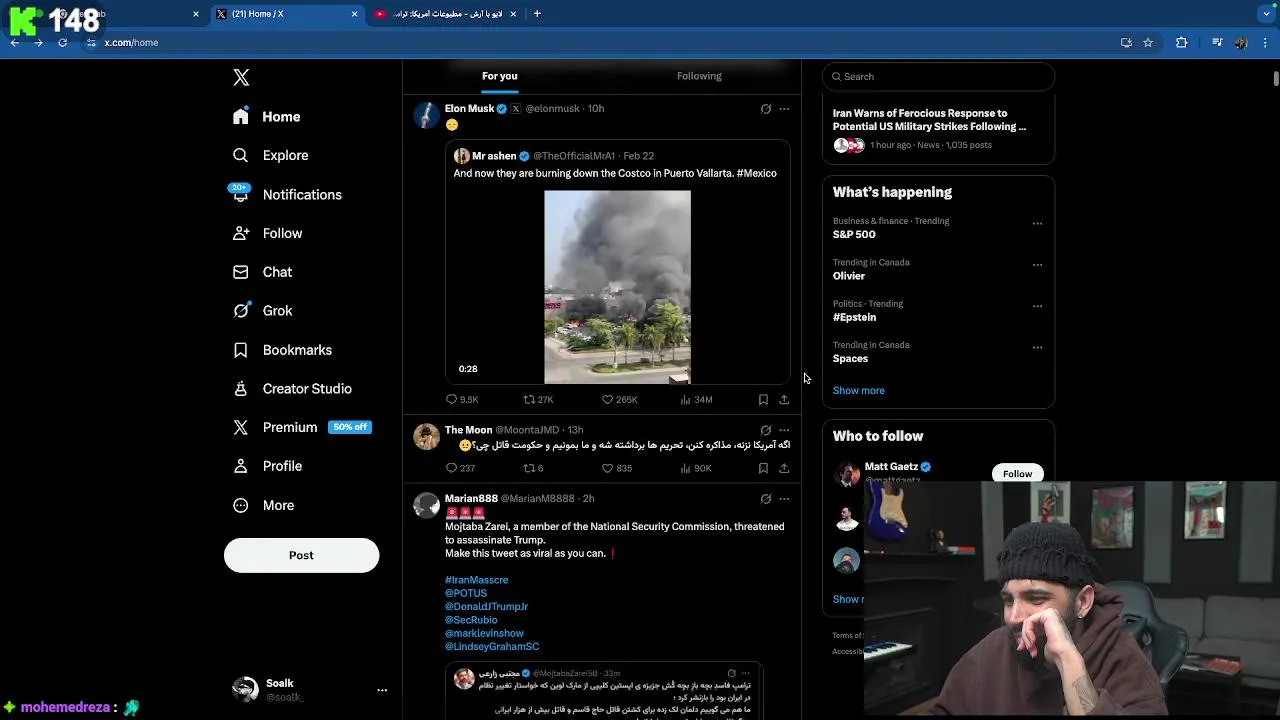Open Notifications with 20+ badge

click(x=286, y=194)
